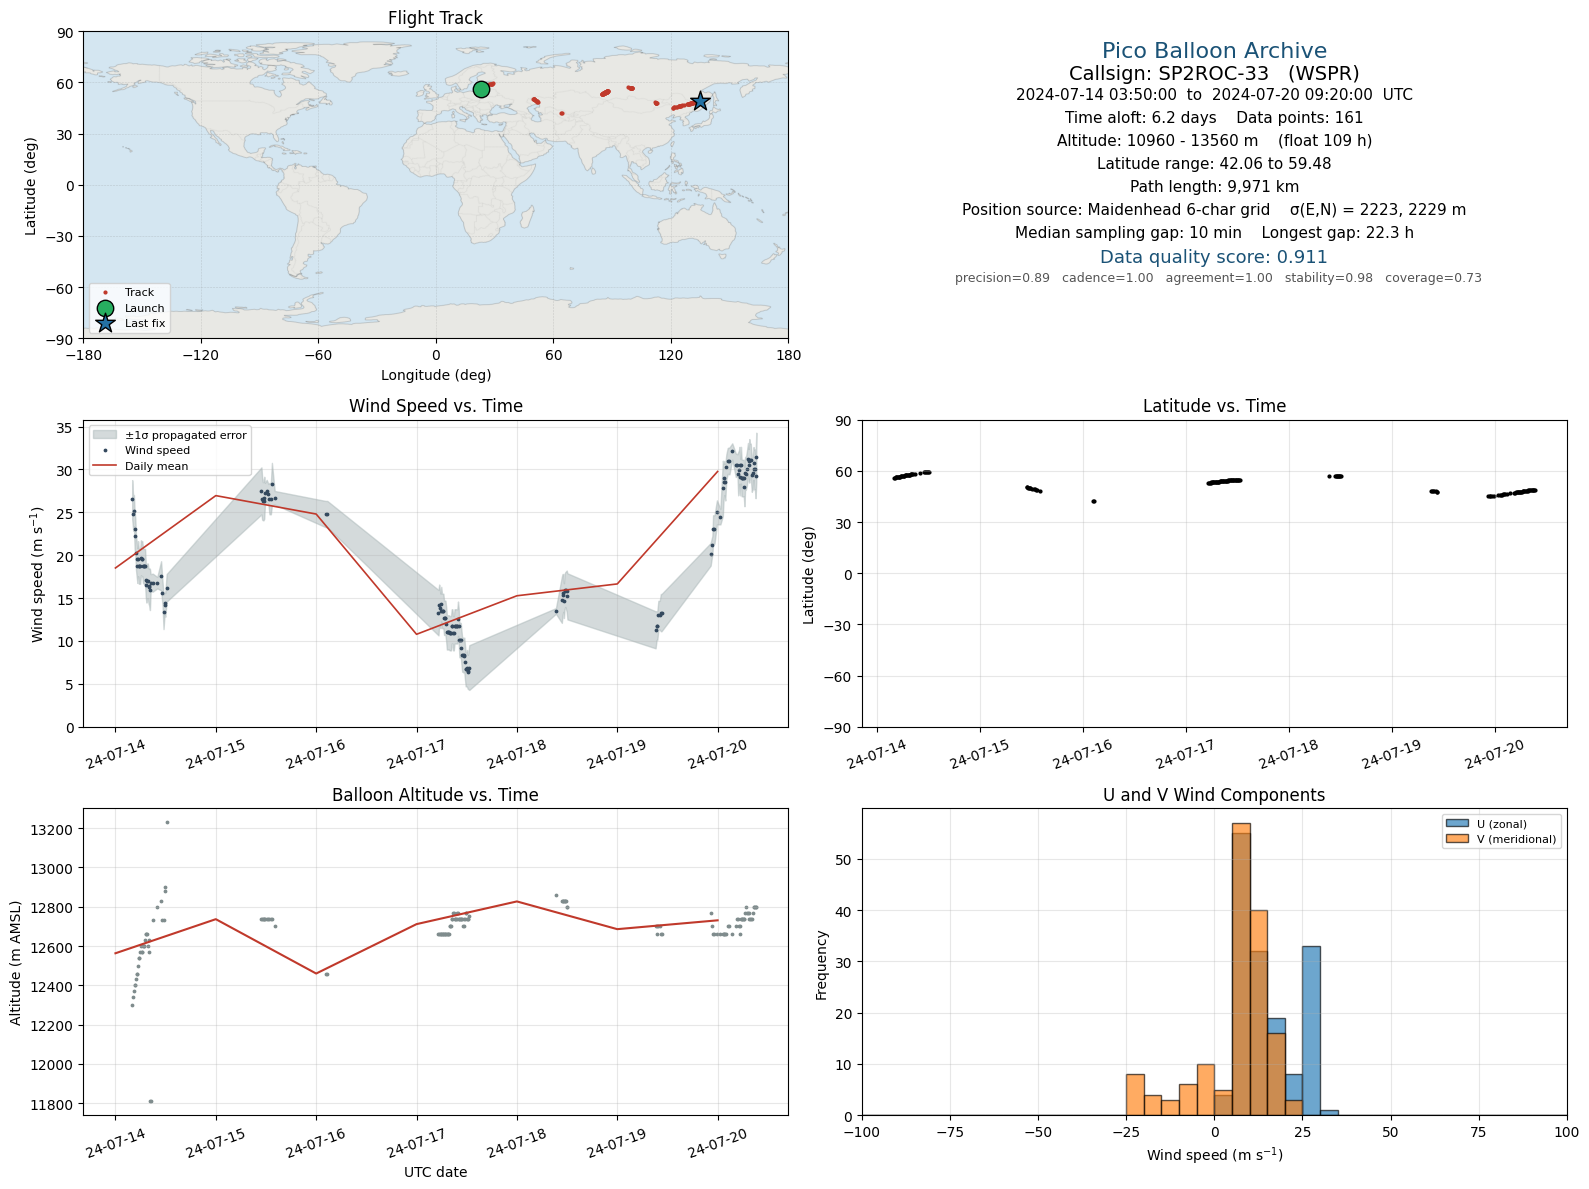Click the Pico Balloon Archive heading
1589x1189 pixels.
click(1214, 51)
